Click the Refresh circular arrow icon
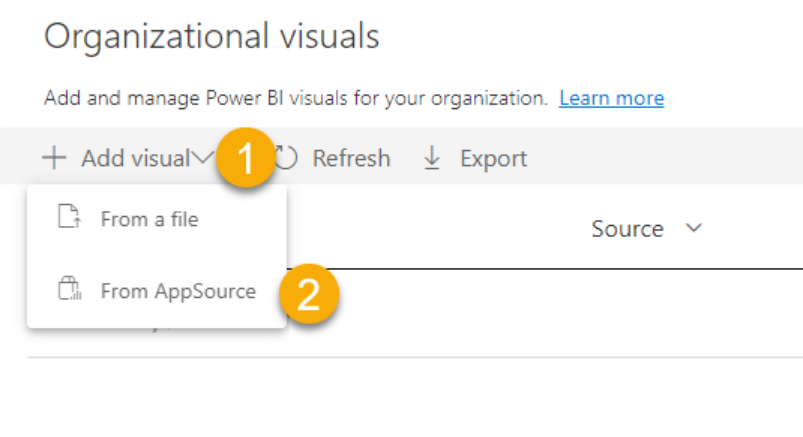 286,157
